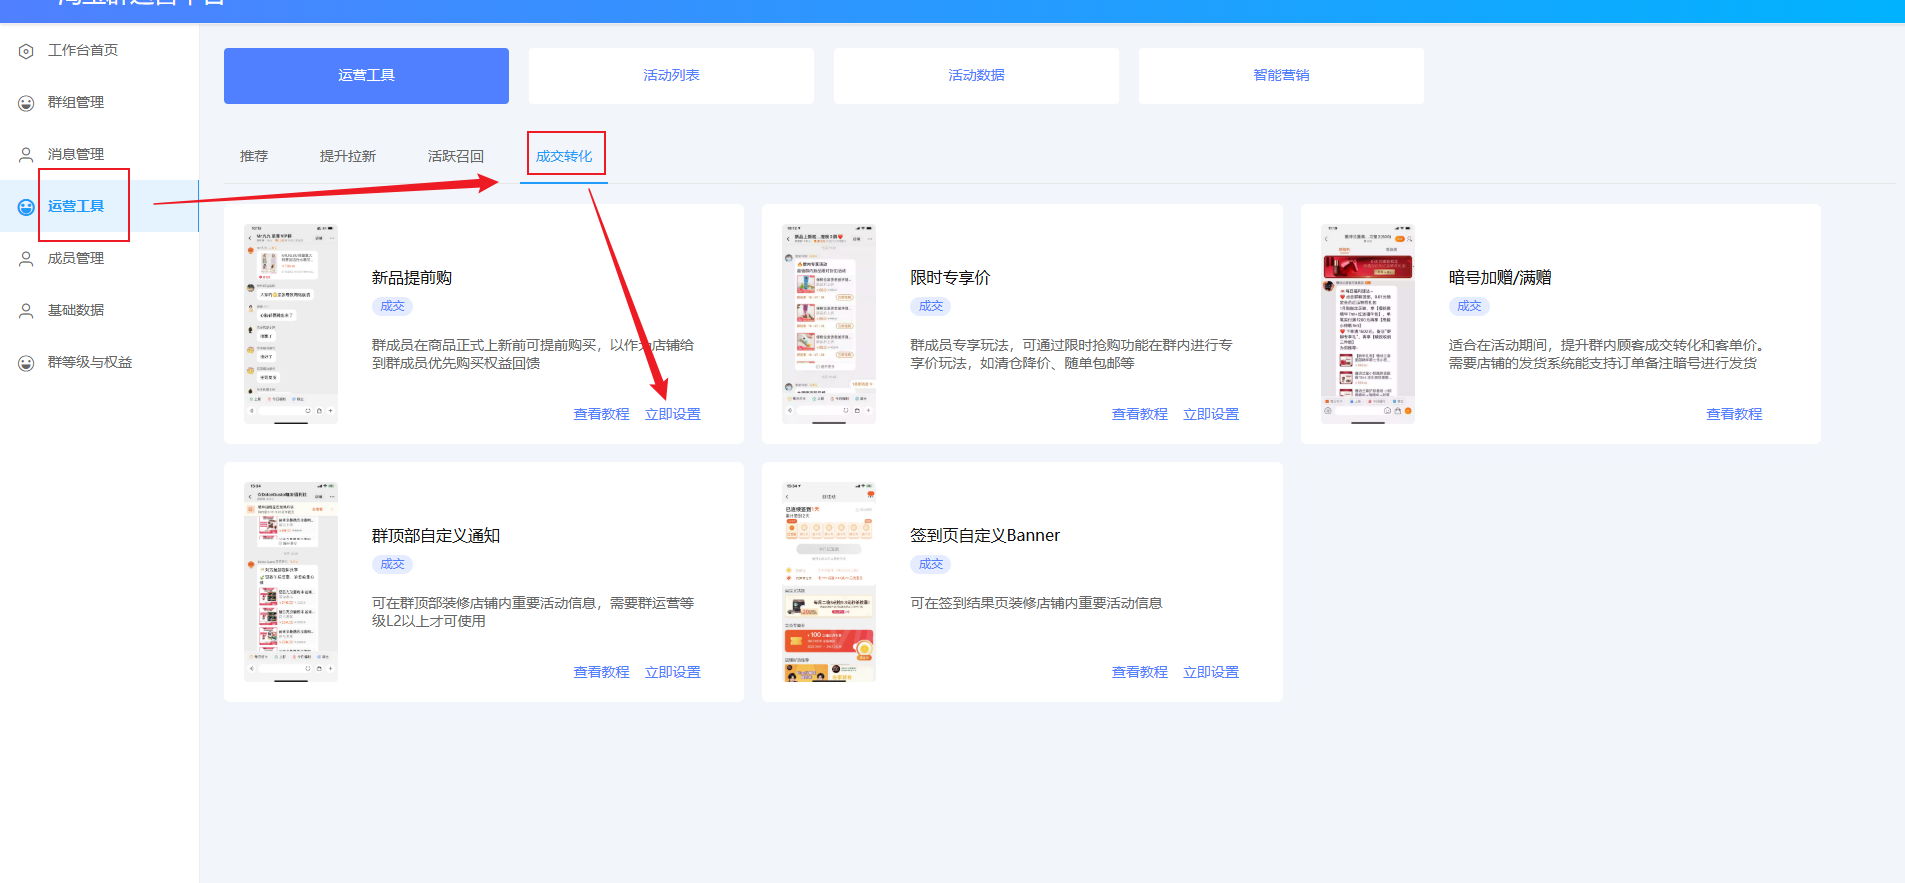Open the 提升拉新 sub-tab
This screenshot has height=883, width=1905.
pos(348,156)
